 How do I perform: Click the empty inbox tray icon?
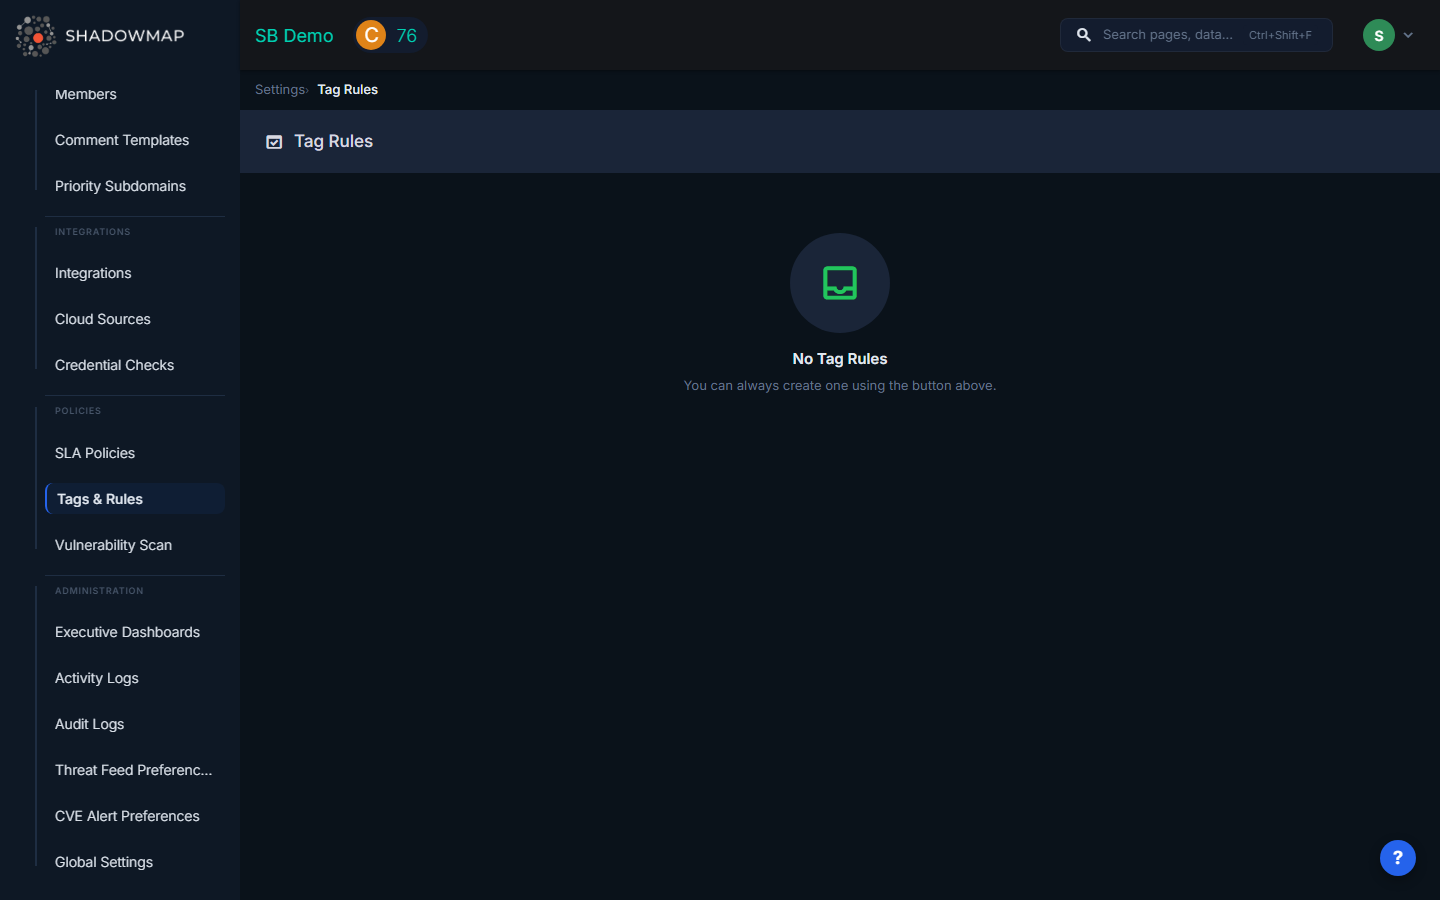pos(839,283)
